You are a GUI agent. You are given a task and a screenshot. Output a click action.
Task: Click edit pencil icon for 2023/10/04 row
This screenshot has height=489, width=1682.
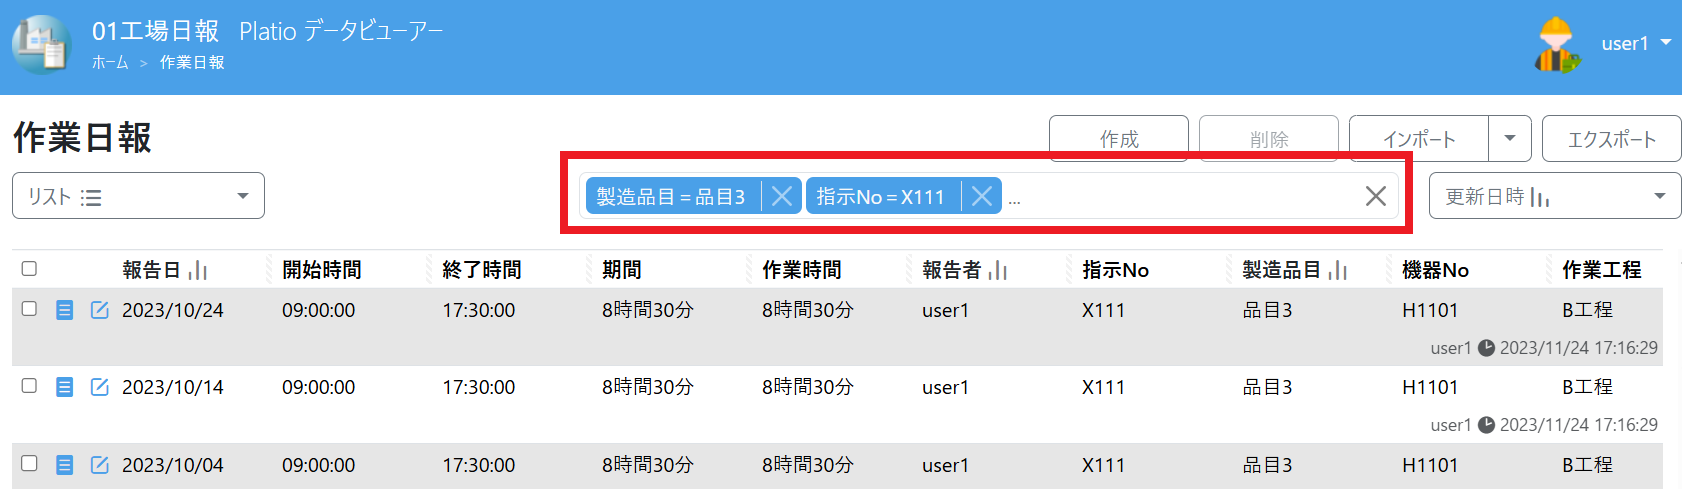[100, 465]
